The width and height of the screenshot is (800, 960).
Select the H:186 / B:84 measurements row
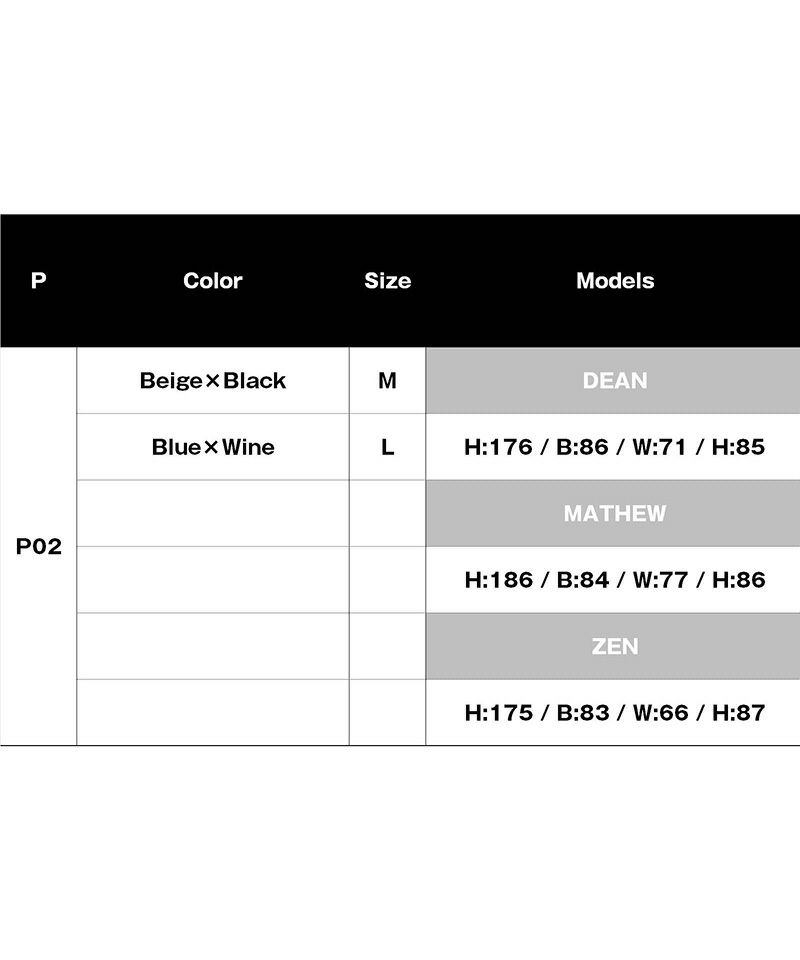[614, 580]
